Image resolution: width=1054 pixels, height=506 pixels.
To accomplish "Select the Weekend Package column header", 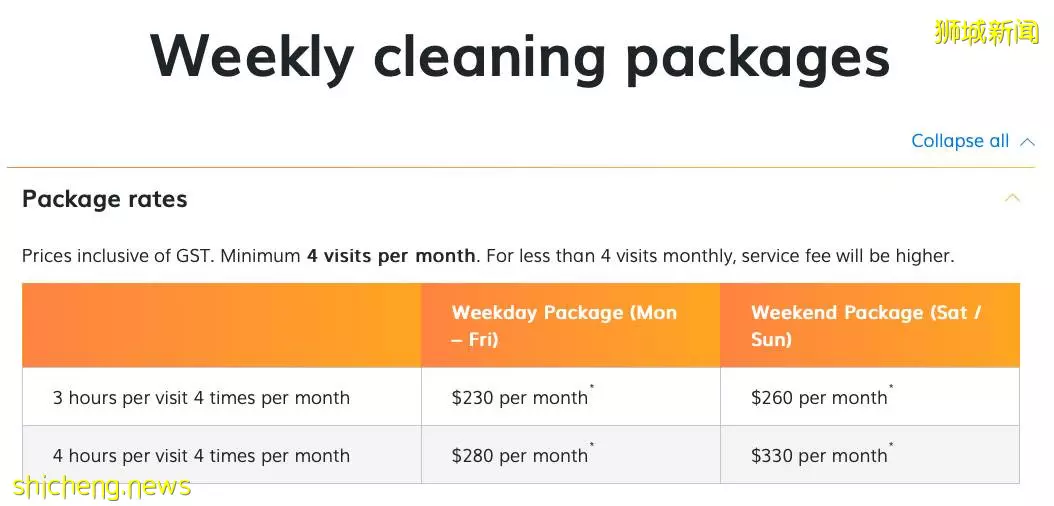I will [x=870, y=325].
